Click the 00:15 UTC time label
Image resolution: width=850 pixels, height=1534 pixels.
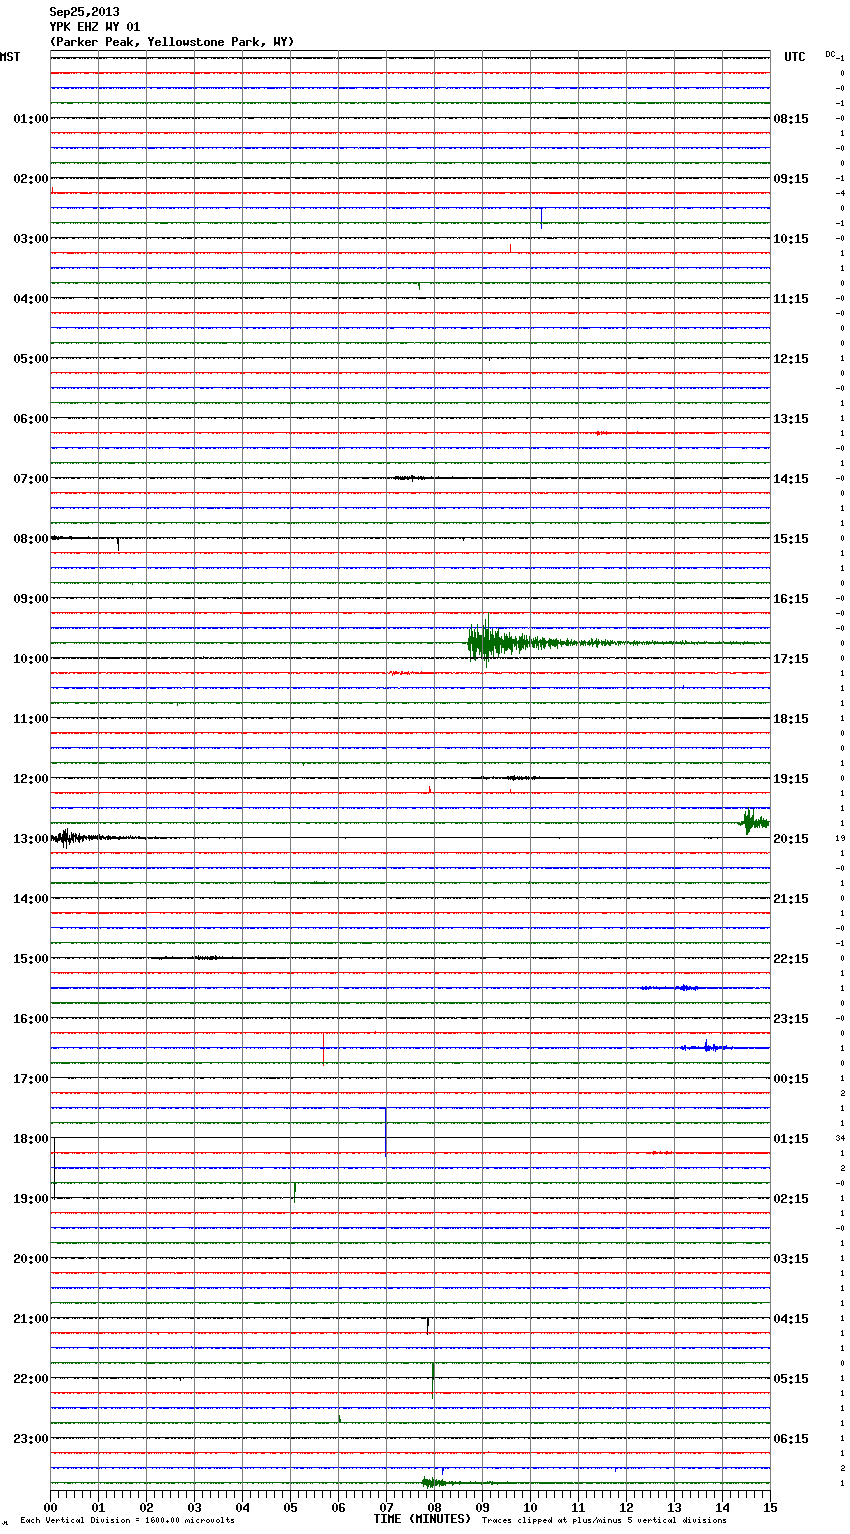[791, 1079]
